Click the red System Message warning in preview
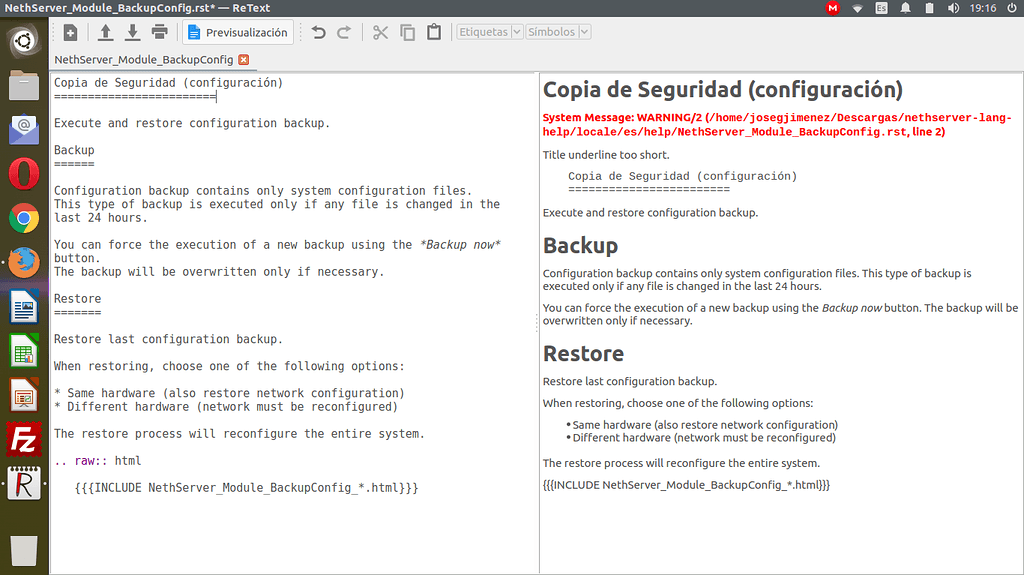 point(776,124)
